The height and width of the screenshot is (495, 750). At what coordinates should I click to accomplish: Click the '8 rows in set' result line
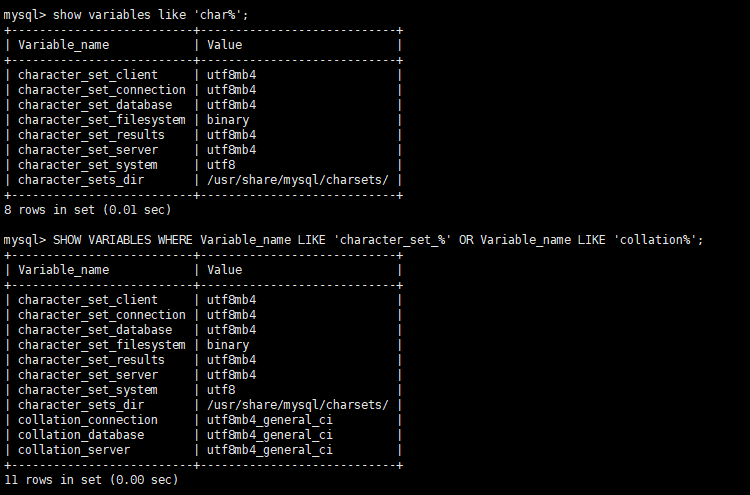coord(88,209)
